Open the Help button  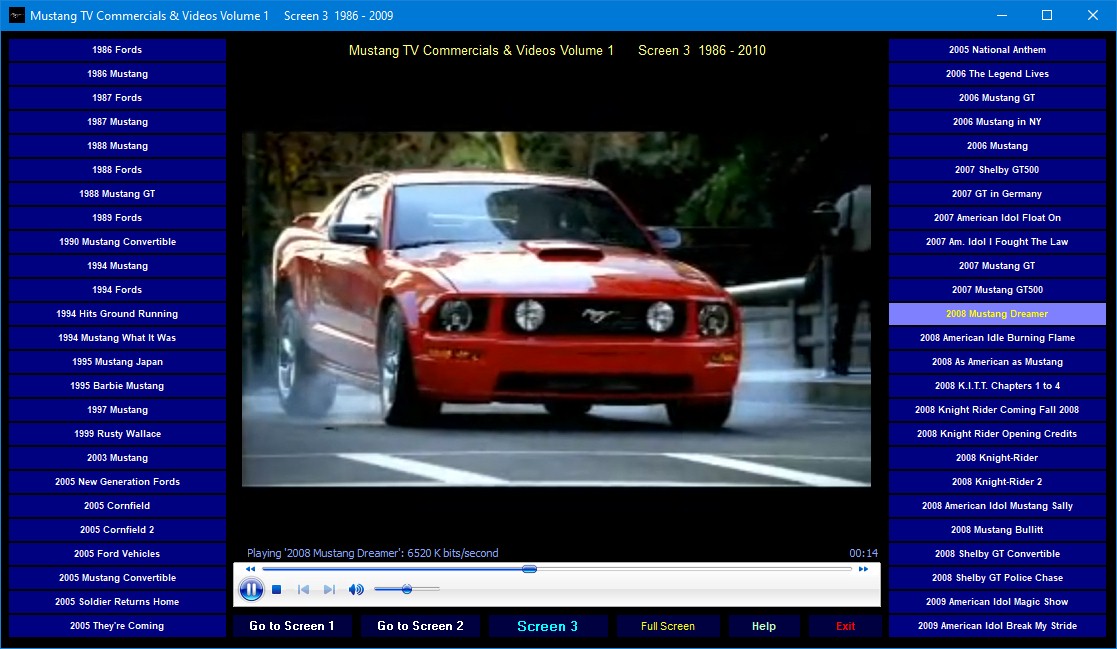tap(764, 626)
